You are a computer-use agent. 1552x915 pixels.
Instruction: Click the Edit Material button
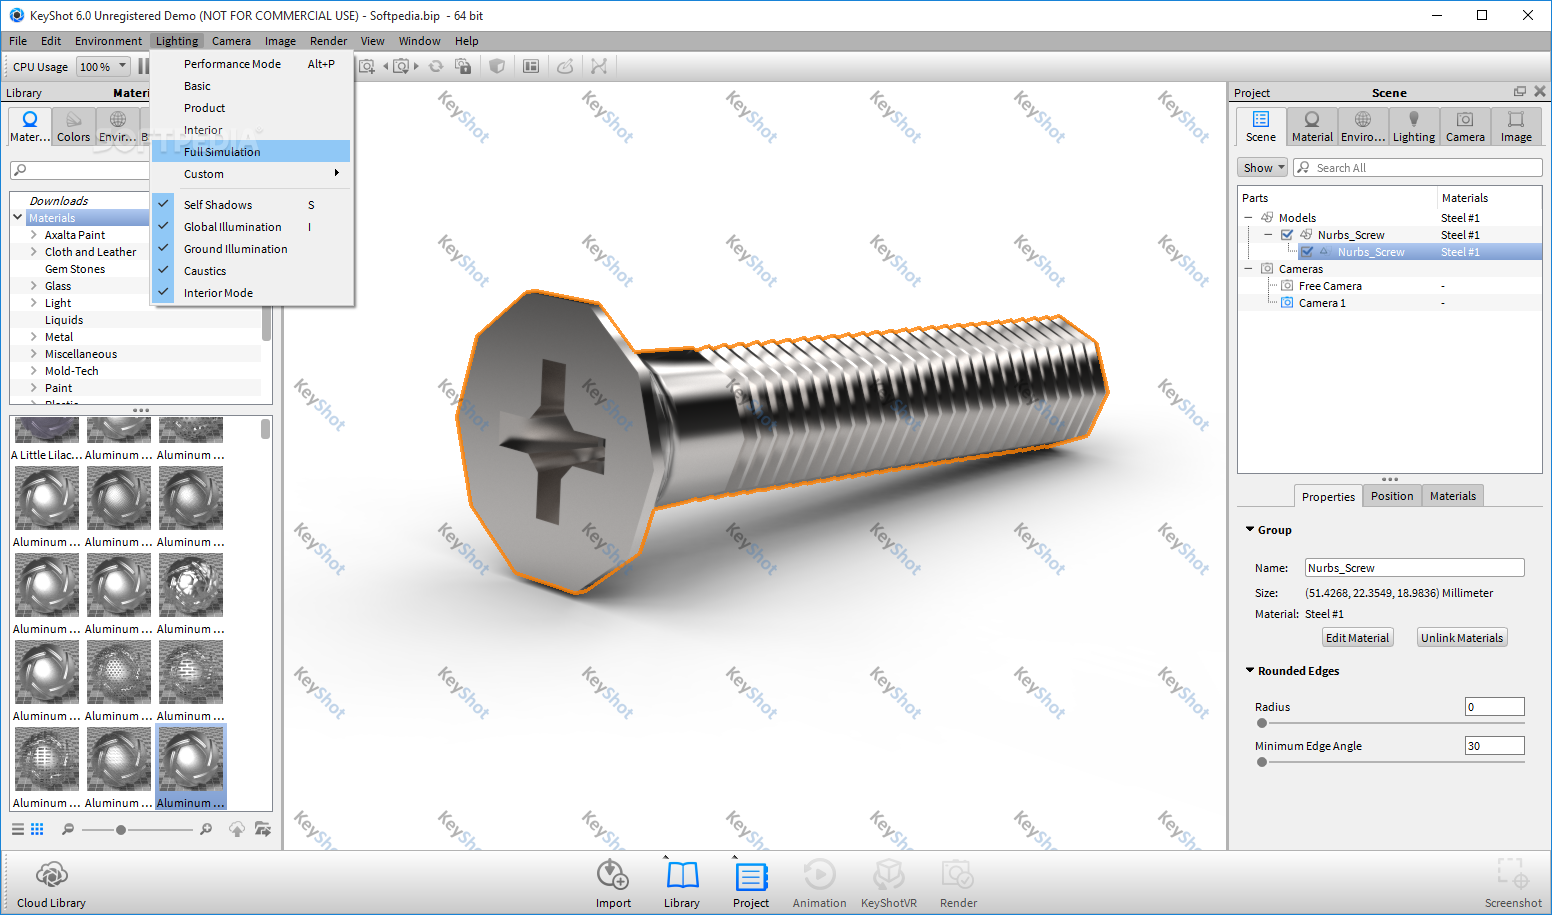[x=1357, y=638]
